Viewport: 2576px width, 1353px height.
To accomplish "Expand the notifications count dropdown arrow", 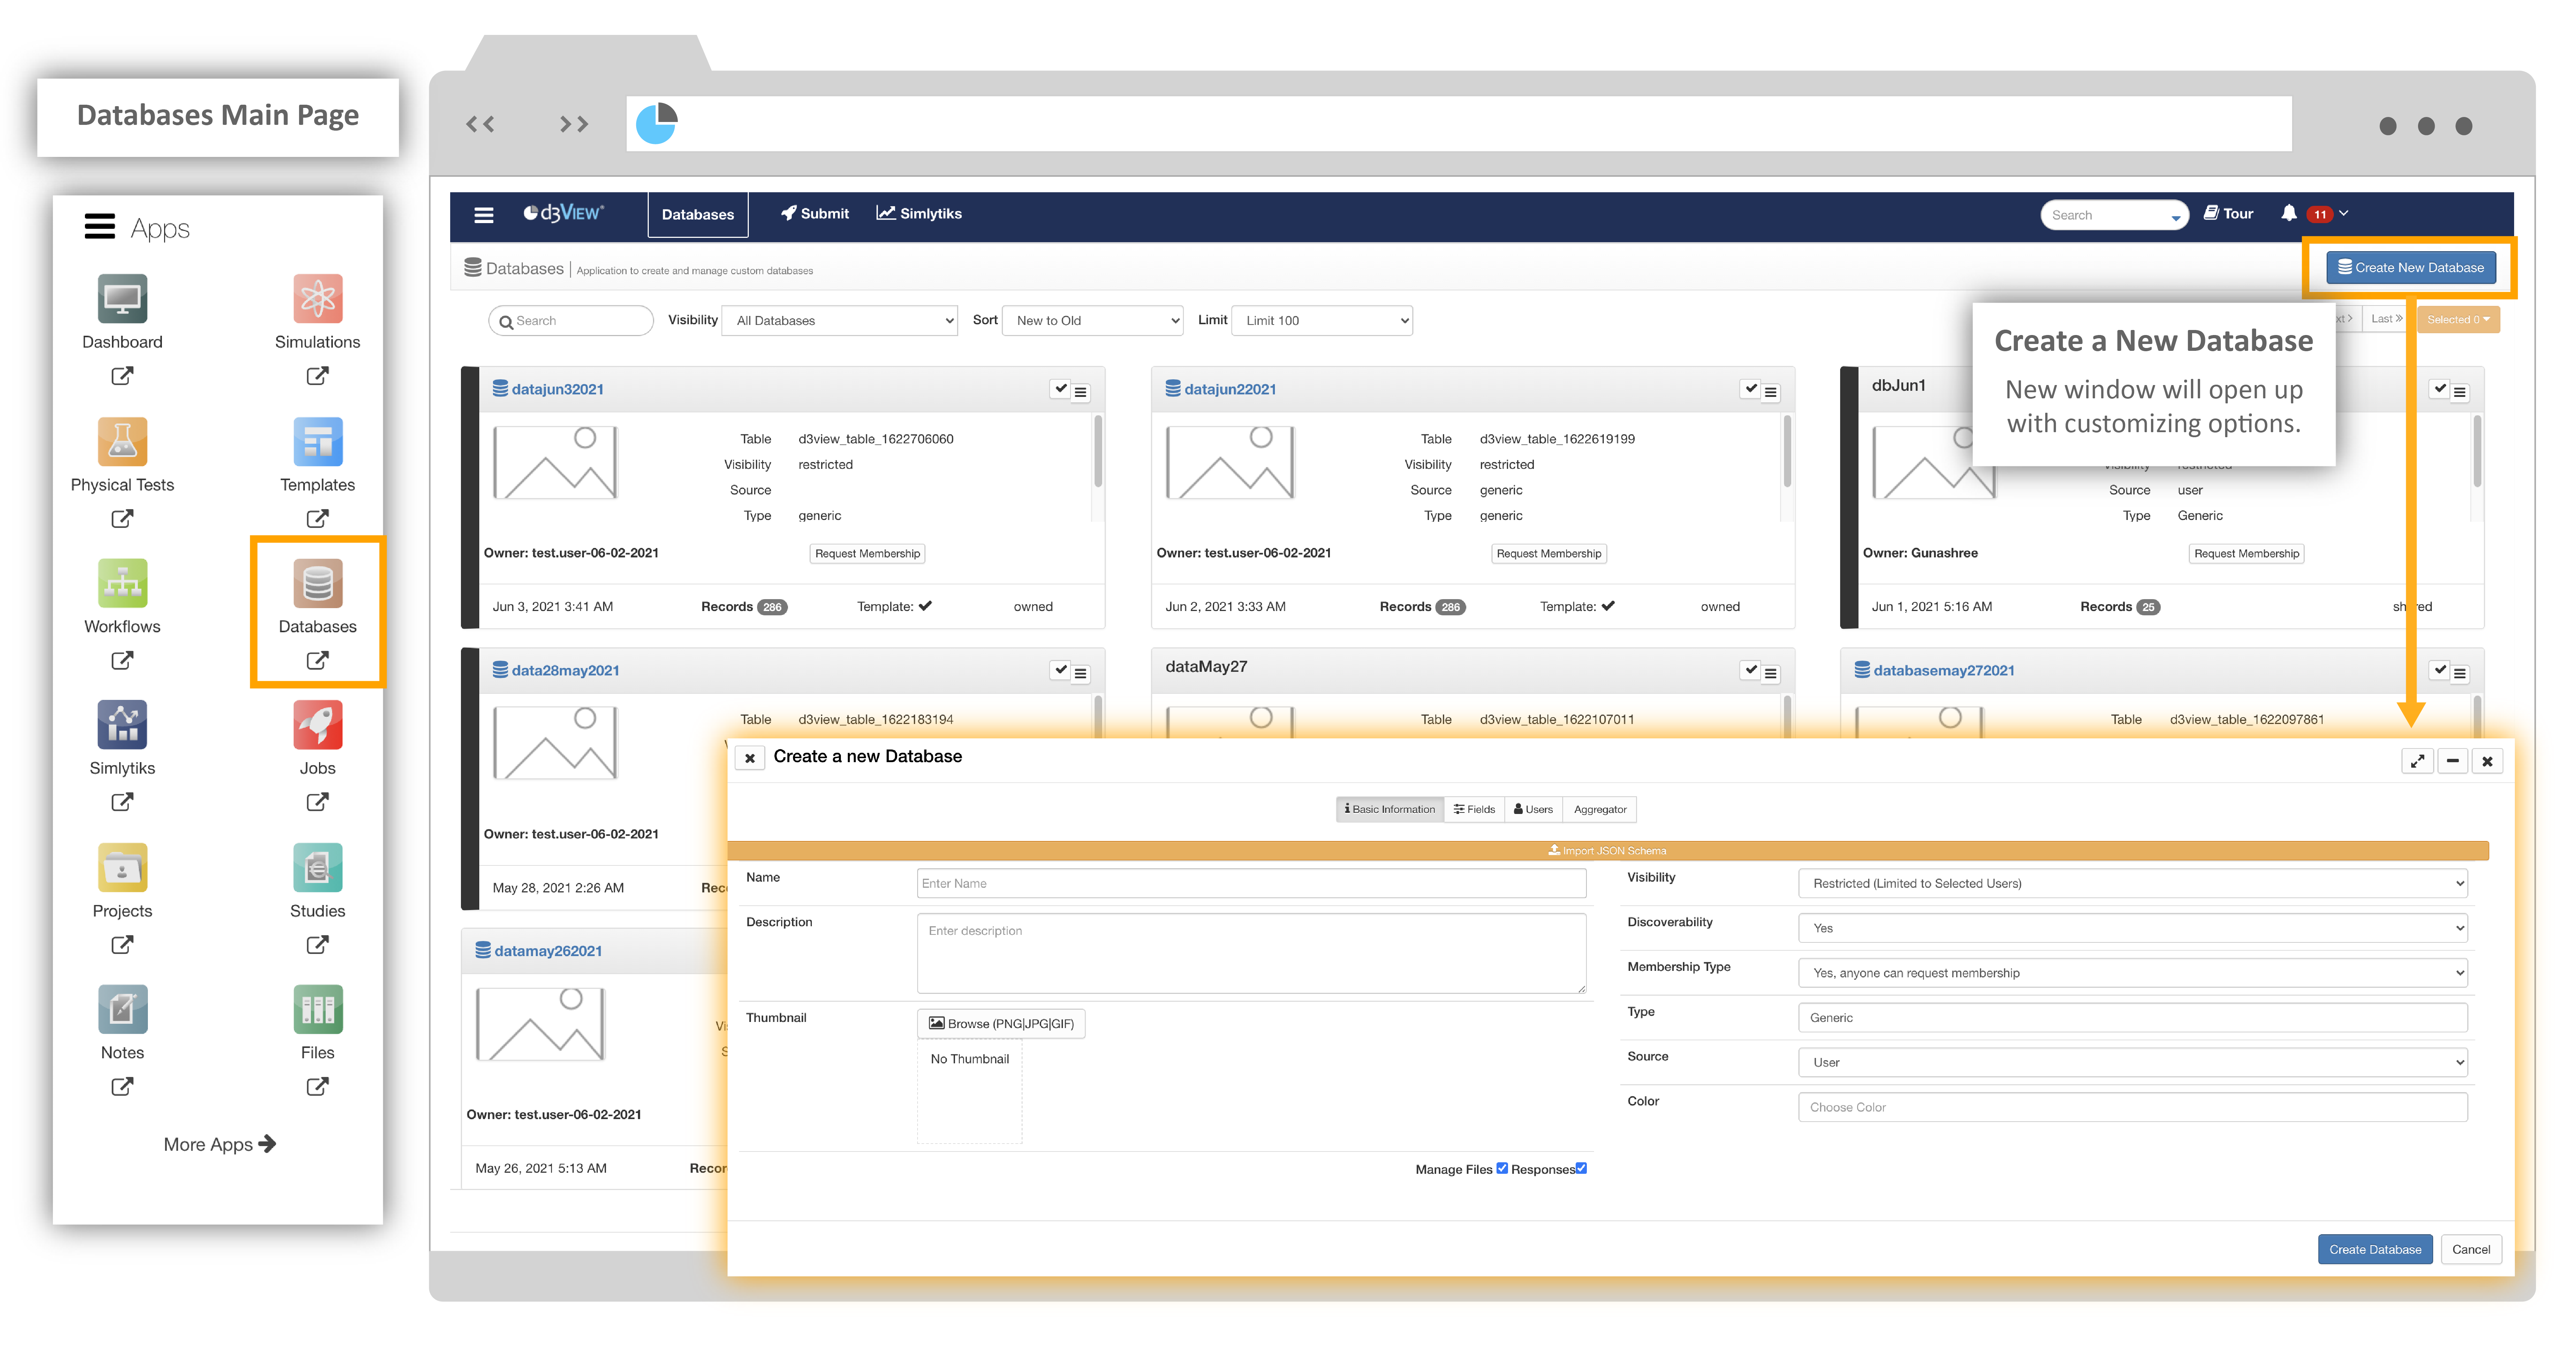I will pyautogui.click(x=2344, y=213).
